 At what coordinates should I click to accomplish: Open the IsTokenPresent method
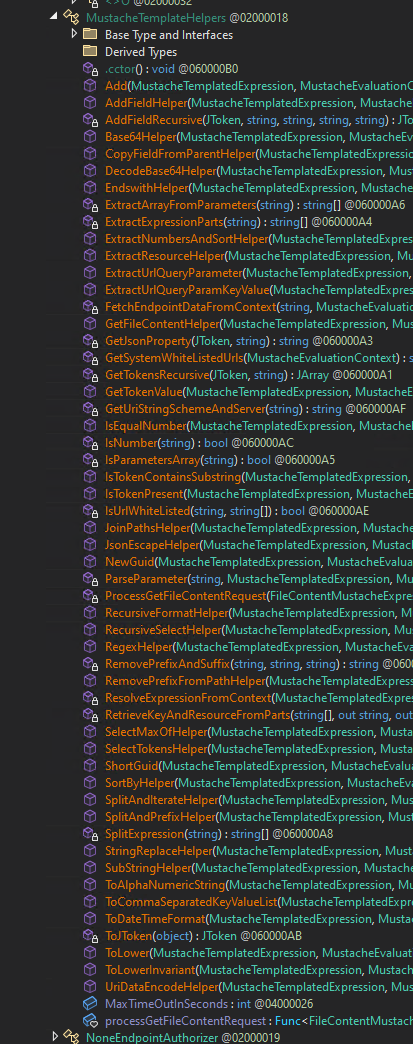143,494
